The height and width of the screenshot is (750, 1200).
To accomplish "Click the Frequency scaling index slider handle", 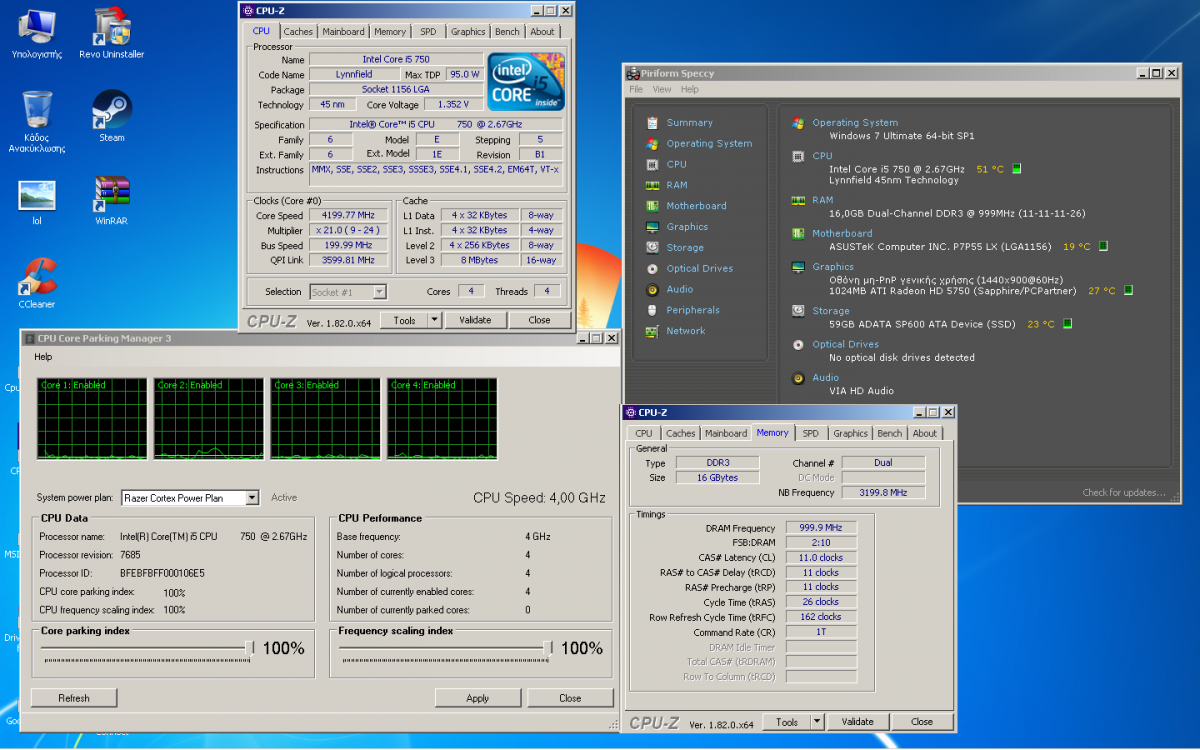I will pos(547,648).
